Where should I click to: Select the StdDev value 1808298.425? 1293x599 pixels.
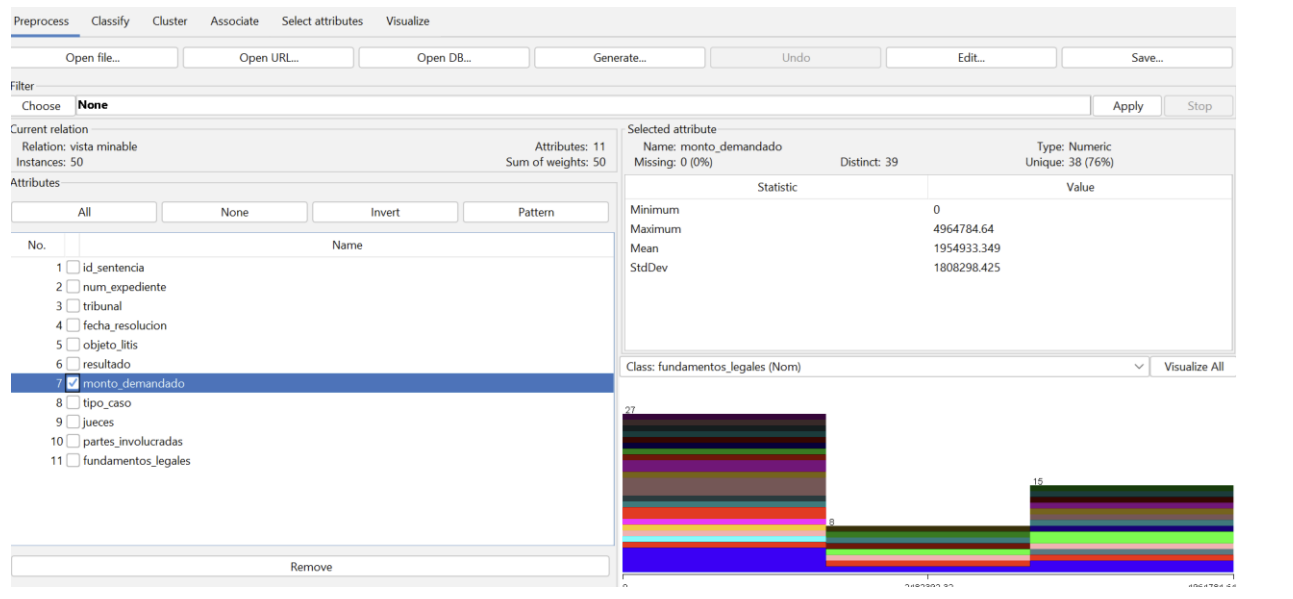click(x=967, y=267)
